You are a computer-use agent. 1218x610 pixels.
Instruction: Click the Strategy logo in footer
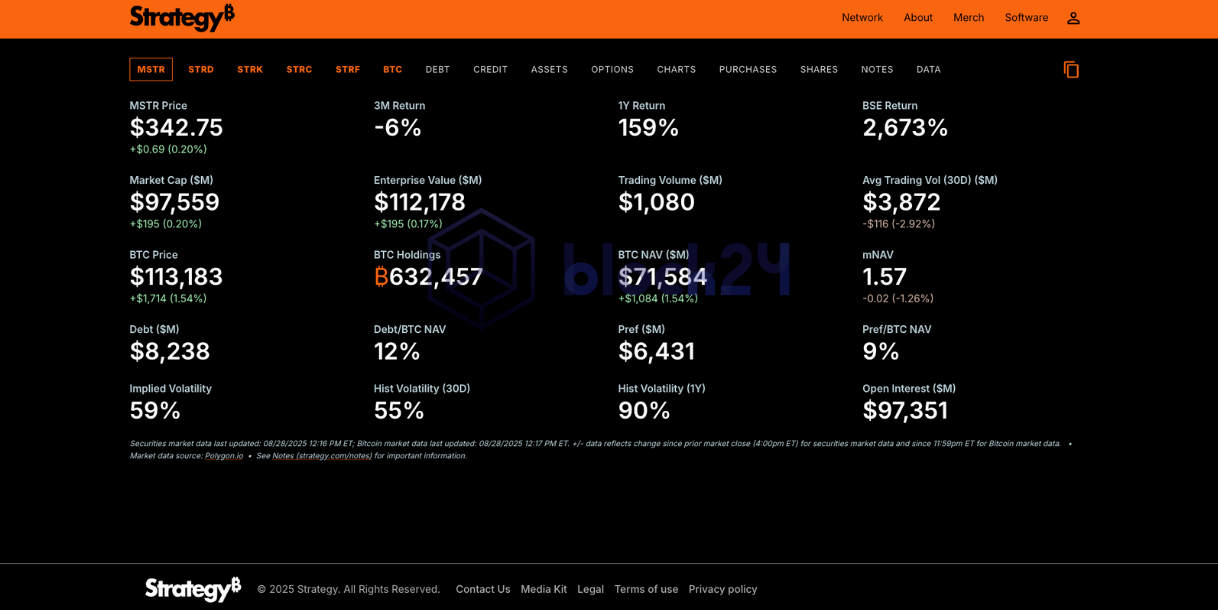click(x=193, y=589)
